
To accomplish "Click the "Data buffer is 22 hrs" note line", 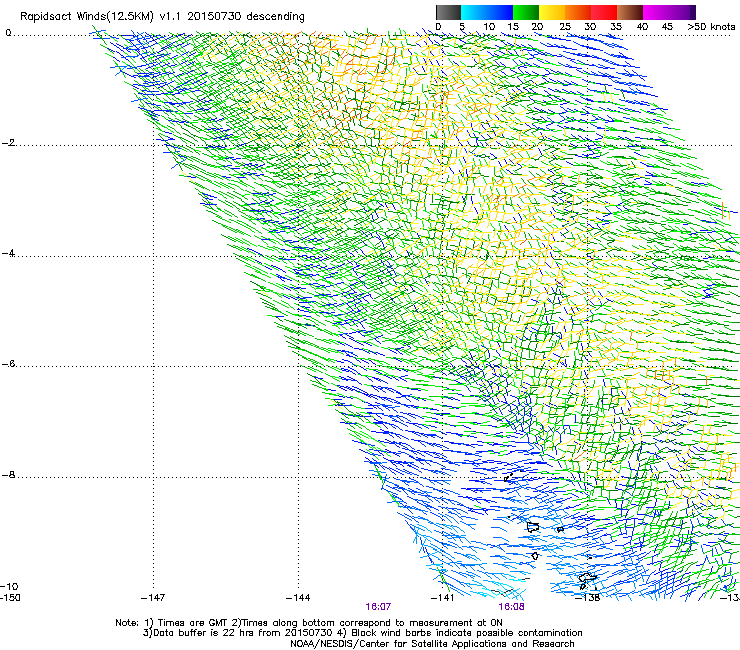I will coord(362,633).
